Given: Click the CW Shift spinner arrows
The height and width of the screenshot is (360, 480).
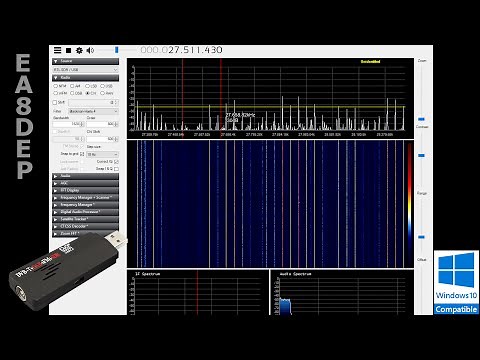Looking at the screenshot, I should (x=116, y=139).
